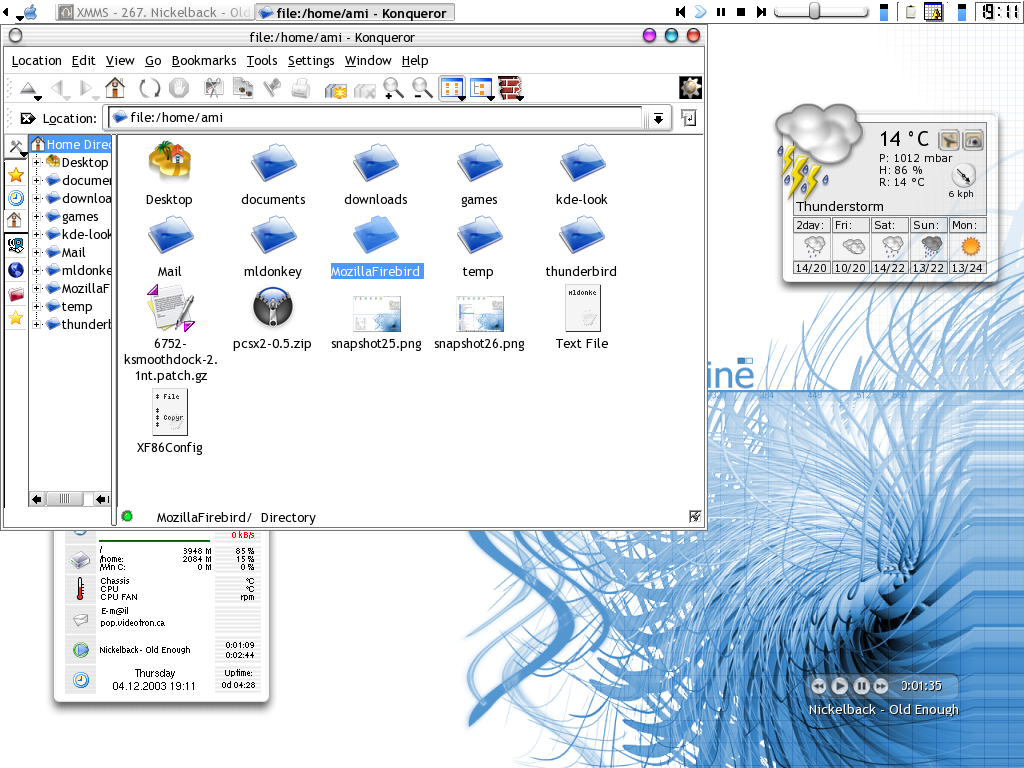Click the Cut scissors icon
The image size is (1024, 768).
point(214,88)
